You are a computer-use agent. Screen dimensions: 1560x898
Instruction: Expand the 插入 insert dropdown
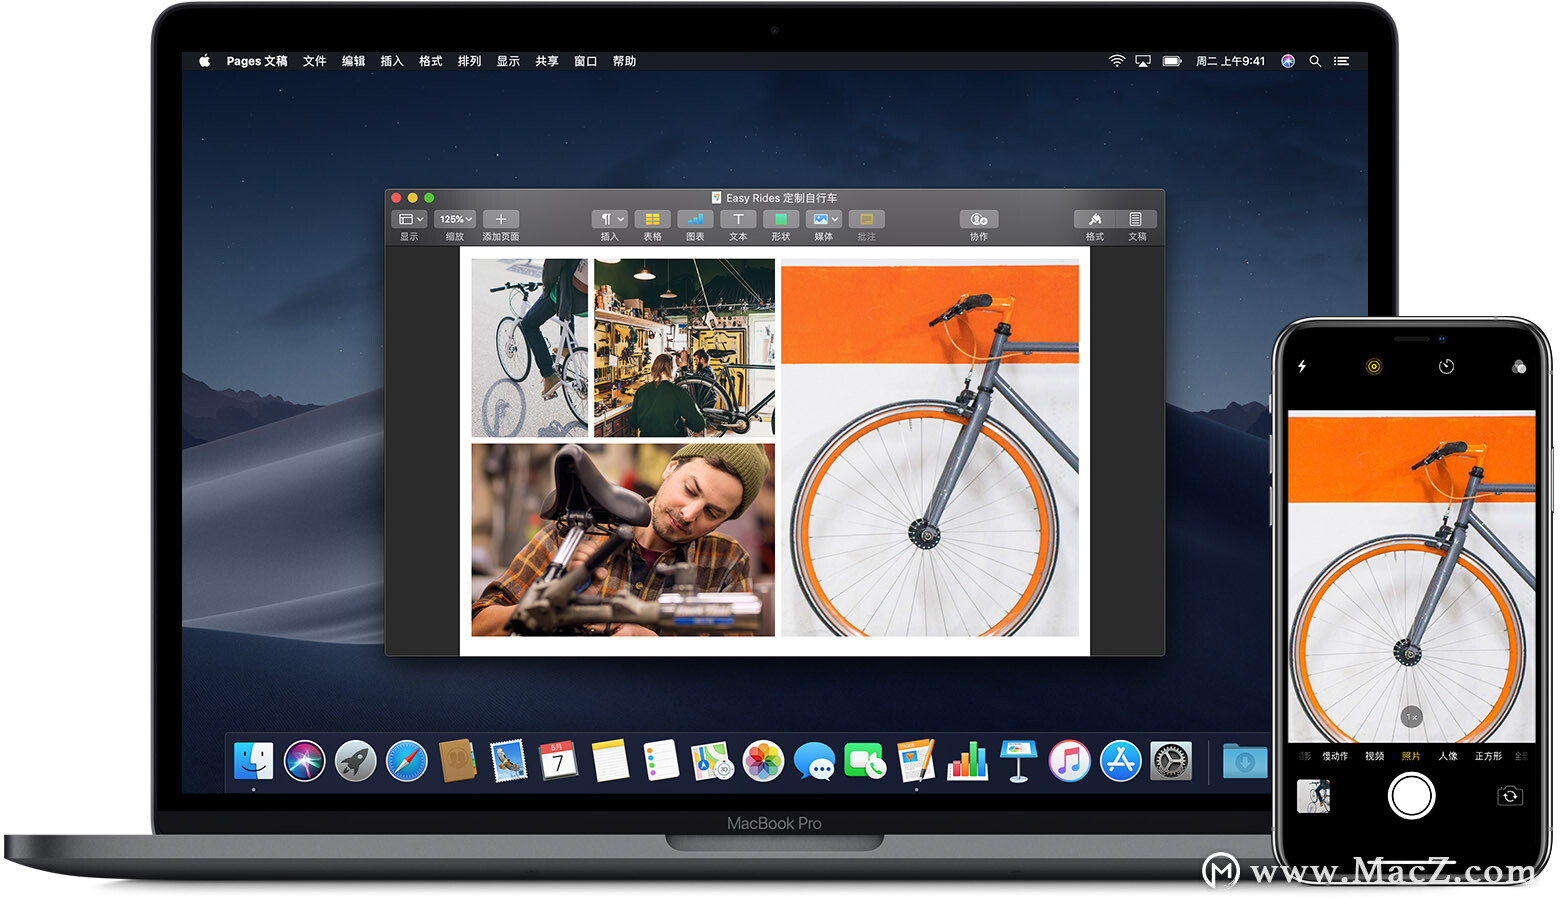point(609,219)
